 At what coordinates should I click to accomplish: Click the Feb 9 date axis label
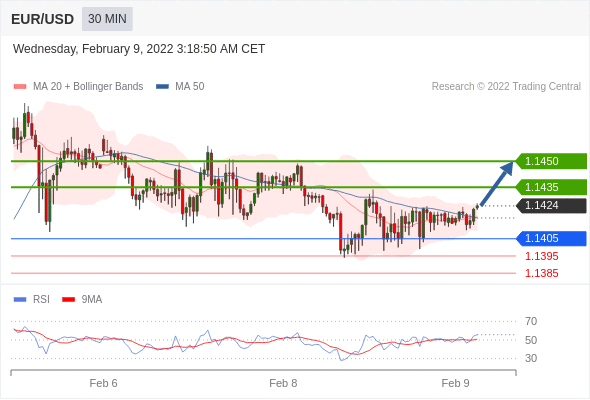[x=455, y=383]
